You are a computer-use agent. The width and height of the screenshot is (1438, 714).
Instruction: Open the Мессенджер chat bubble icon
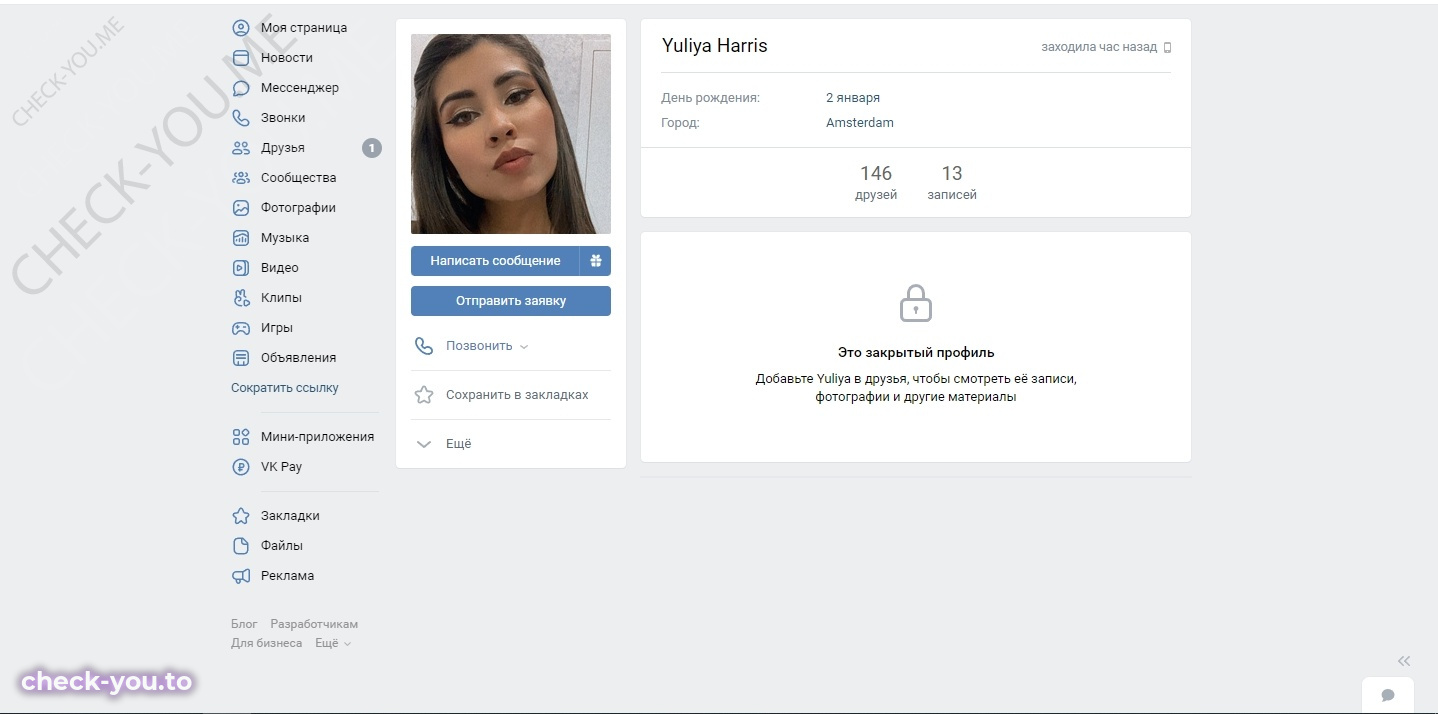pos(241,88)
